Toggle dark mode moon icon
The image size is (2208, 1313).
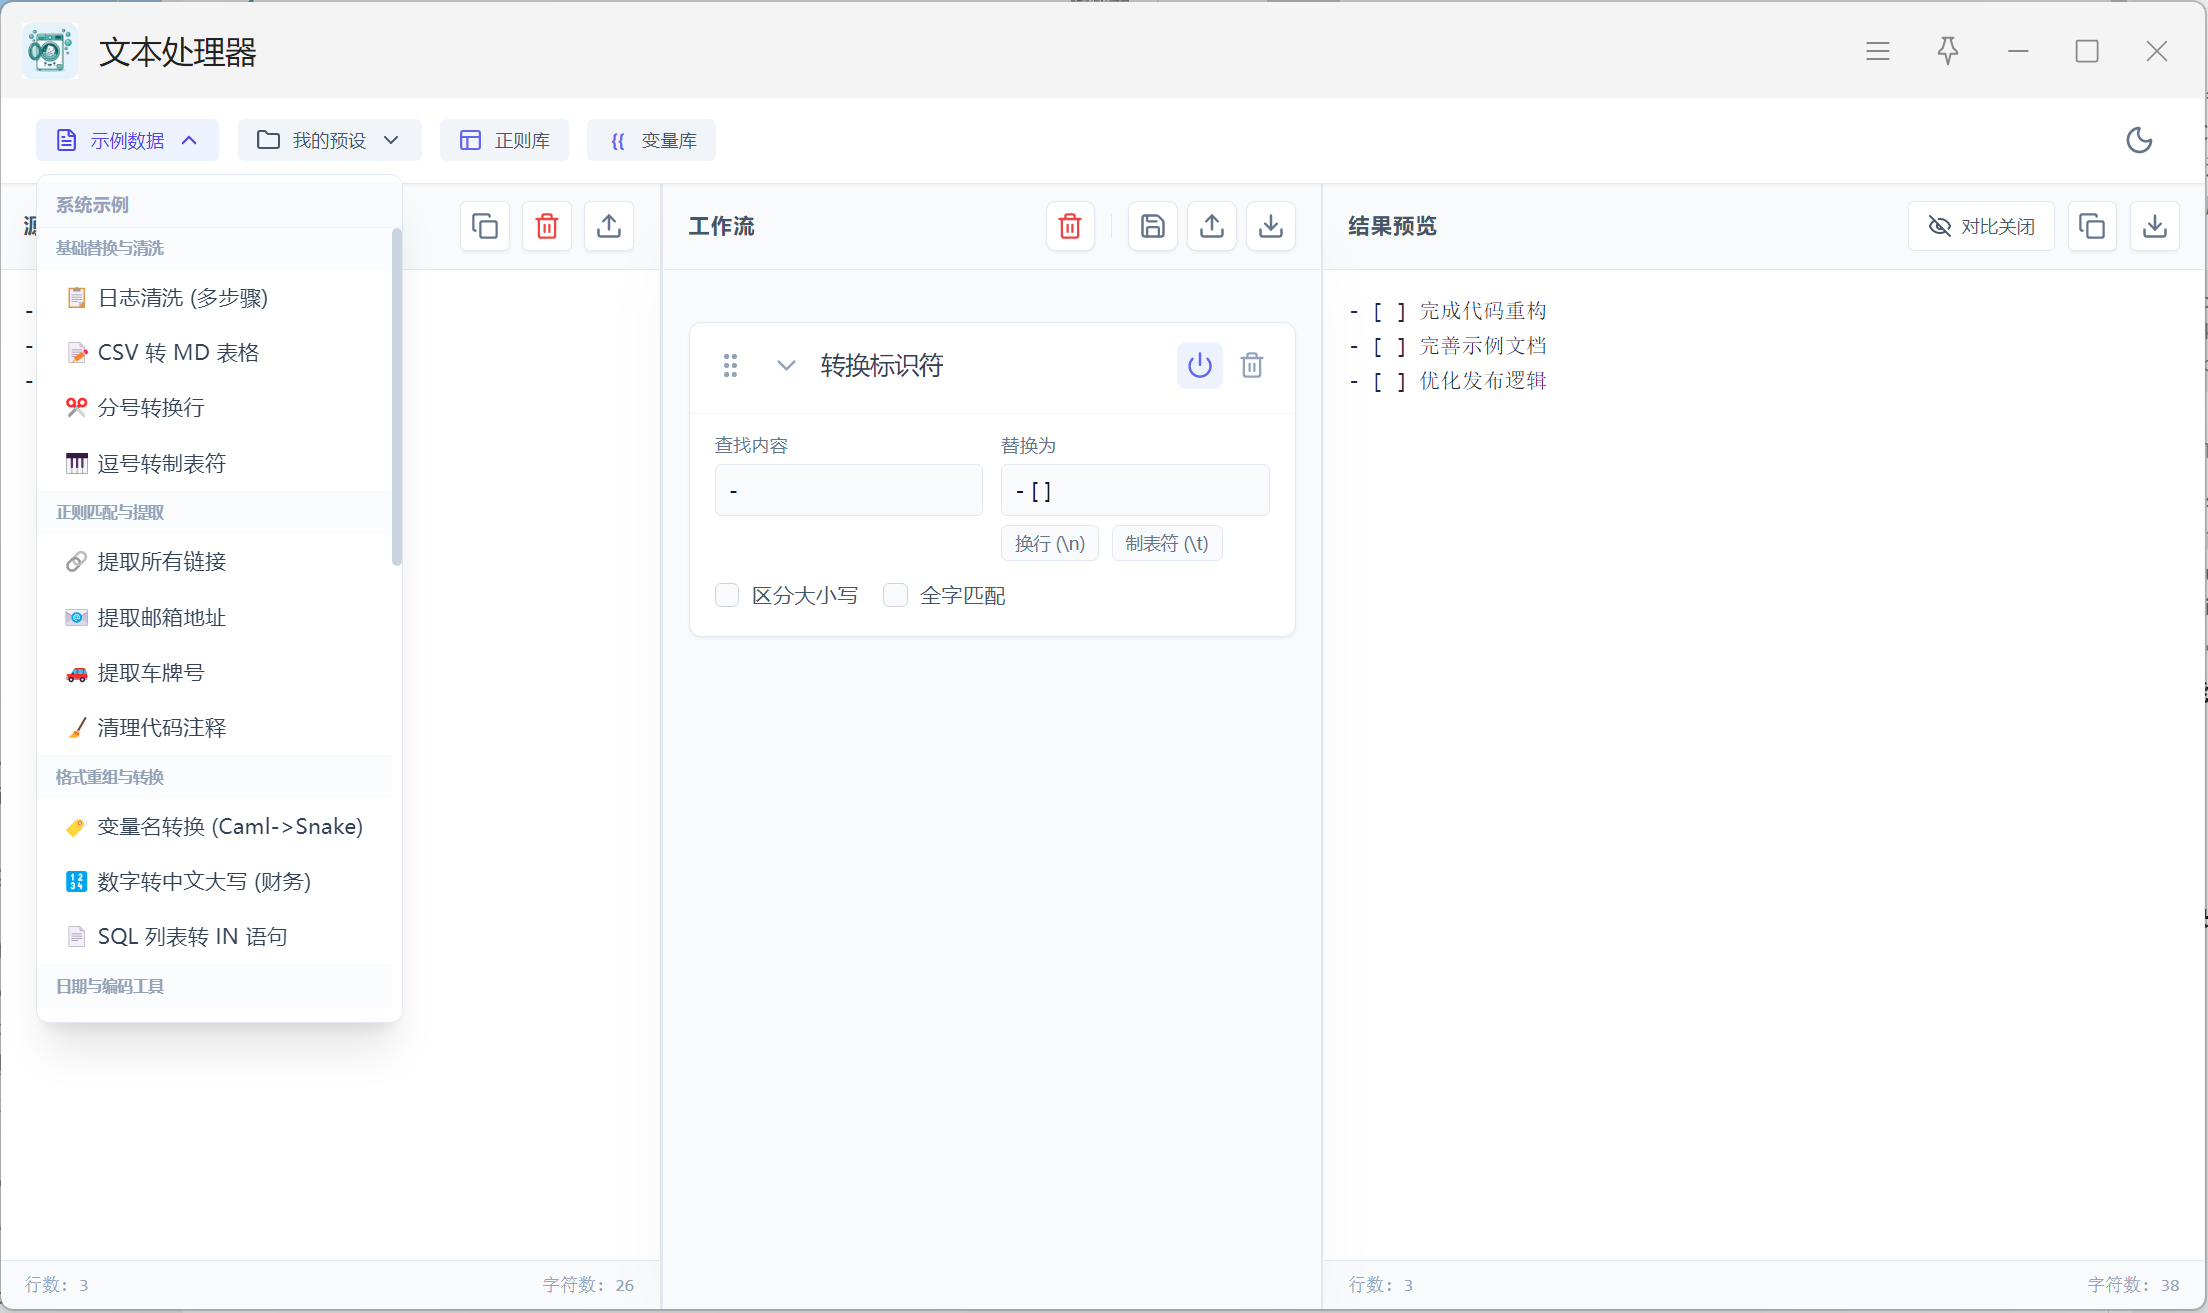tap(2138, 140)
